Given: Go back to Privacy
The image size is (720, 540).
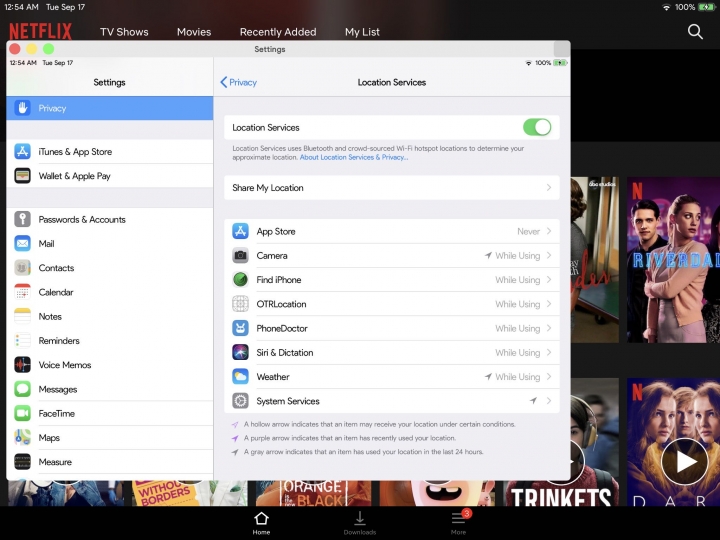Looking at the screenshot, I should [238, 82].
